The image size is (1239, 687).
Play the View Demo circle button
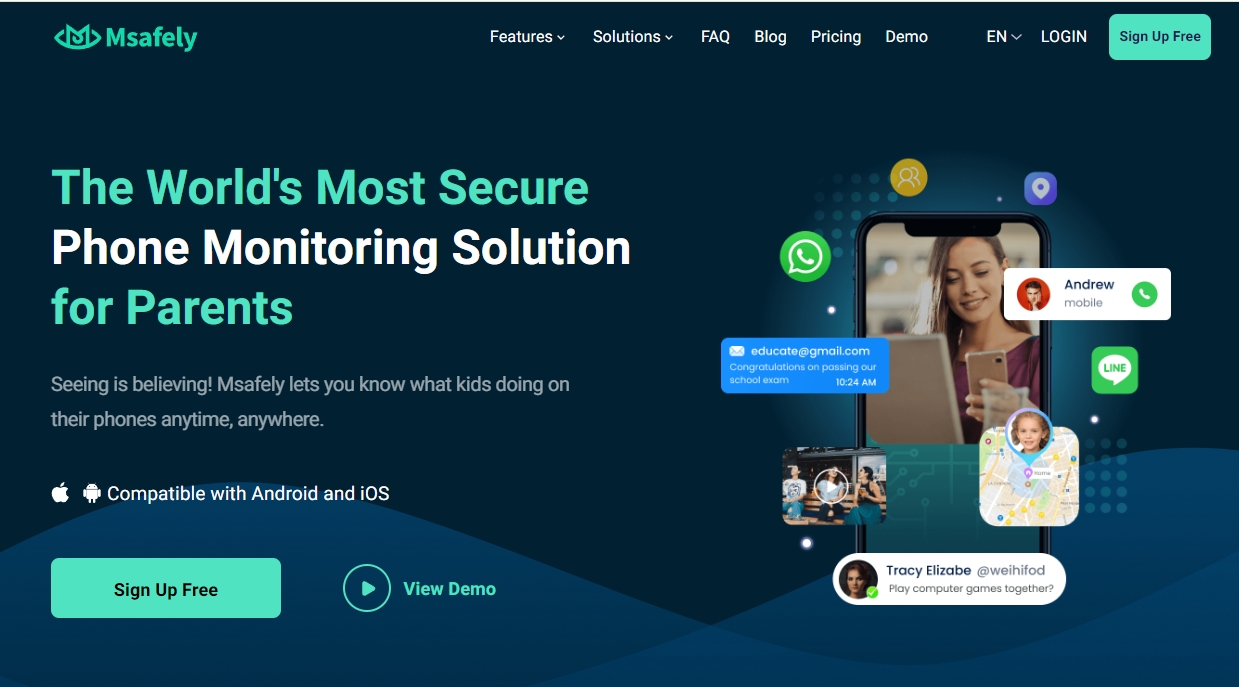367,589
